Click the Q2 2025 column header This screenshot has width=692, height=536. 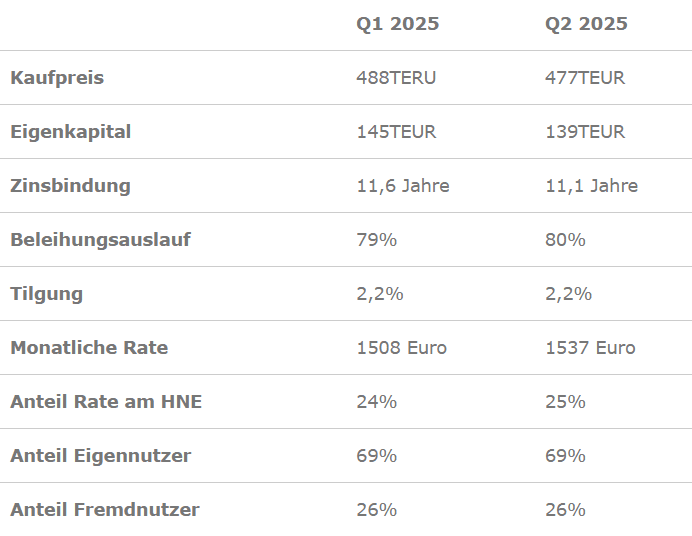[586, 24]
